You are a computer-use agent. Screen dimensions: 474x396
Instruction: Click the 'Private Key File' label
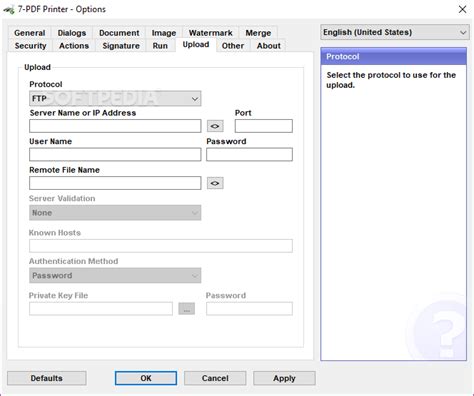click(58, 295)
